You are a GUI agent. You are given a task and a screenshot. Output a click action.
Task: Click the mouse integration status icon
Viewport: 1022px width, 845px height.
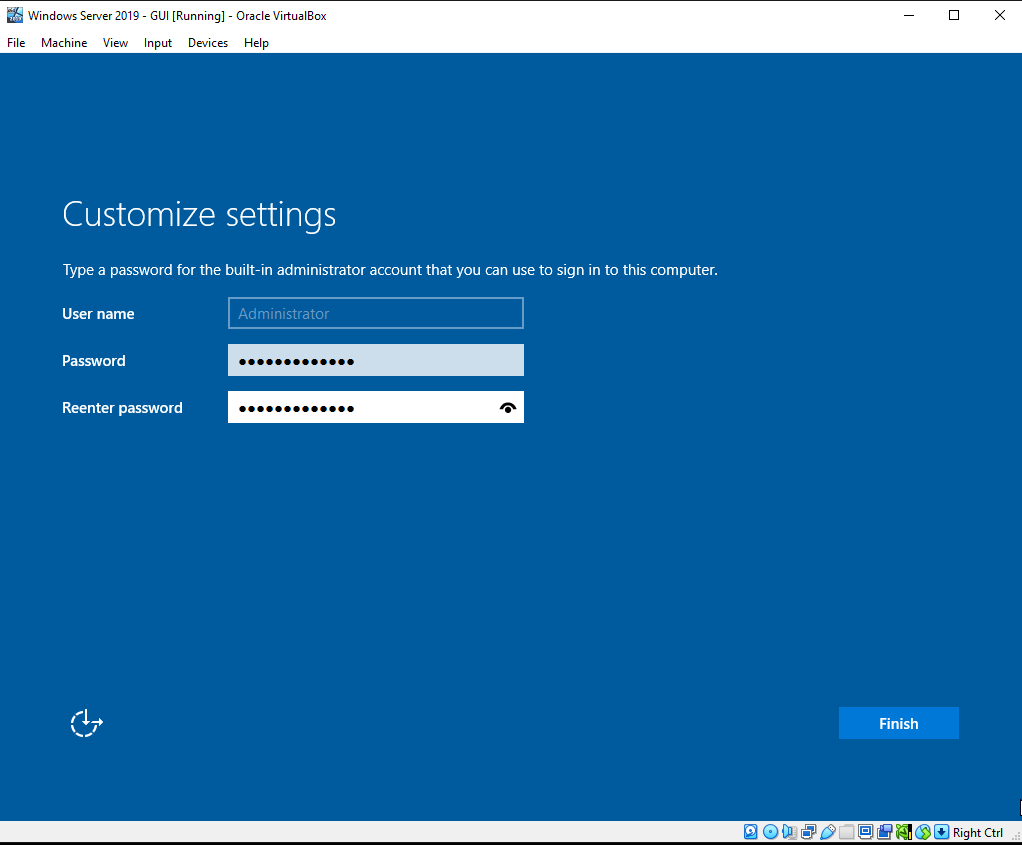923,832
